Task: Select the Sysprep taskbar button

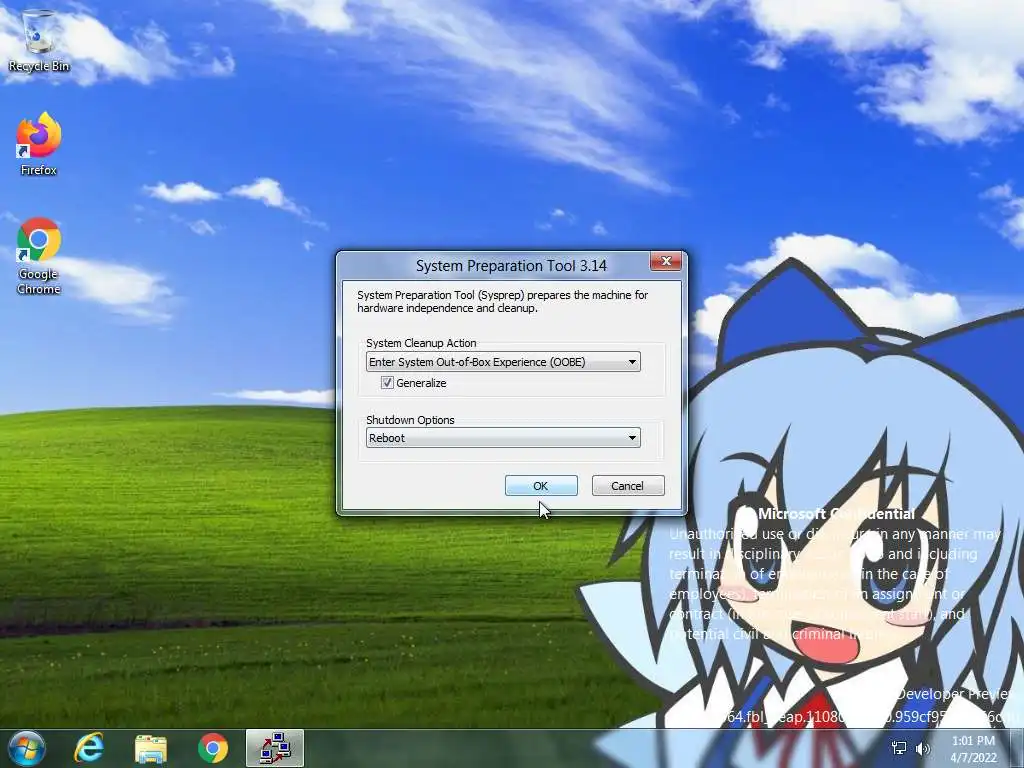Action: pyautogui.click(x=275, y=748)
